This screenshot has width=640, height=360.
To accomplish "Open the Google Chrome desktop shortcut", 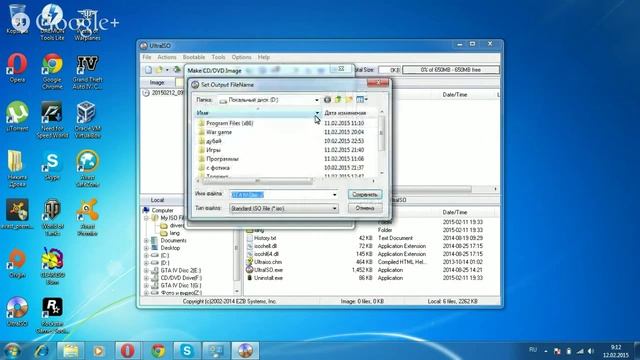I will click(x=52, y=71).
